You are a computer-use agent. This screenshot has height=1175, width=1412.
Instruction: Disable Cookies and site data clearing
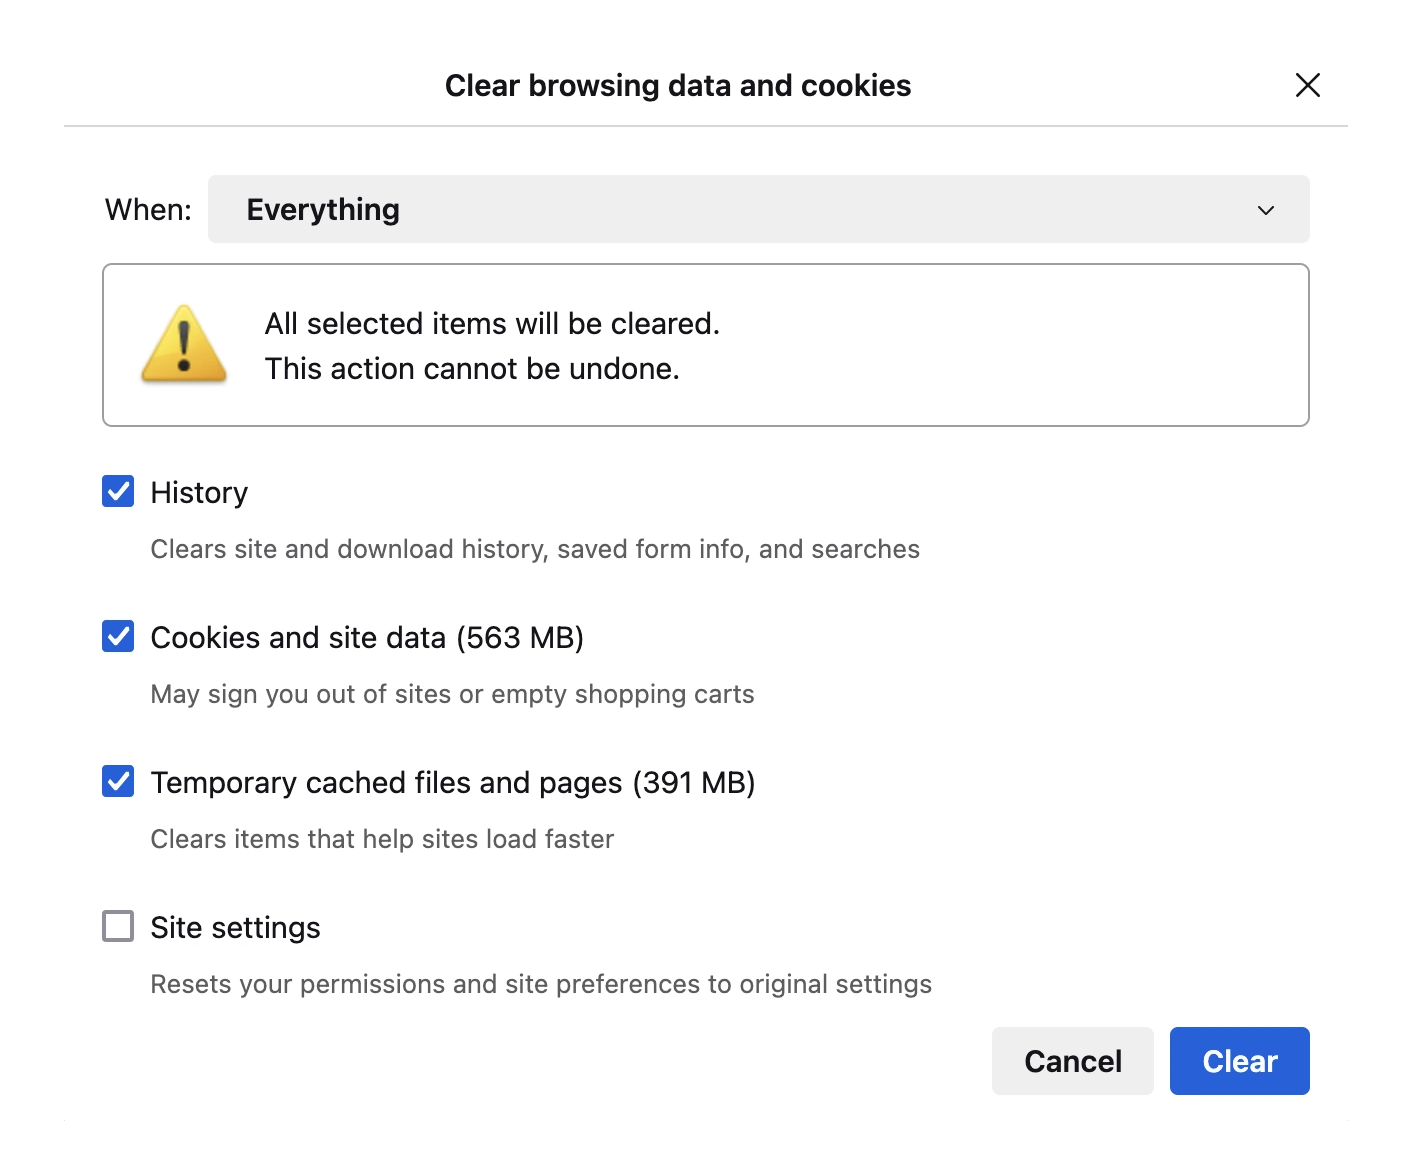(117, 636)
